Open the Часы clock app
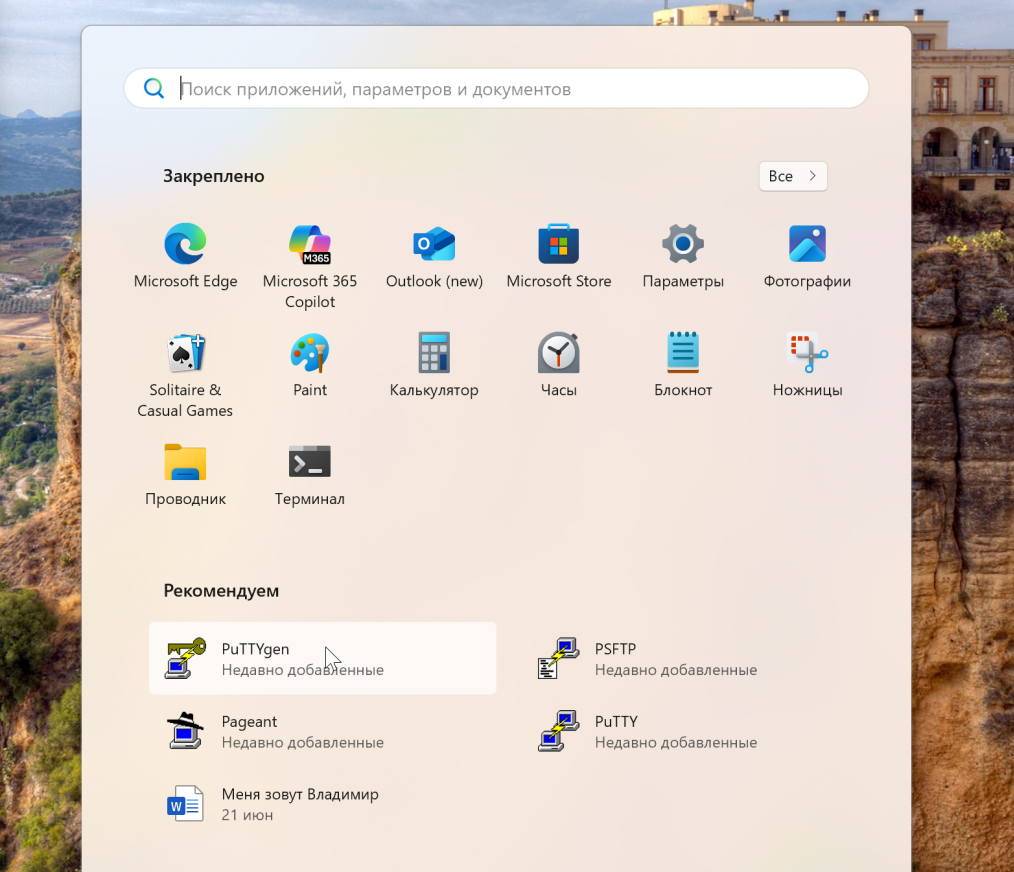Screen dimensions: 1014x872 pyautogui.click(x=559, y=365)
